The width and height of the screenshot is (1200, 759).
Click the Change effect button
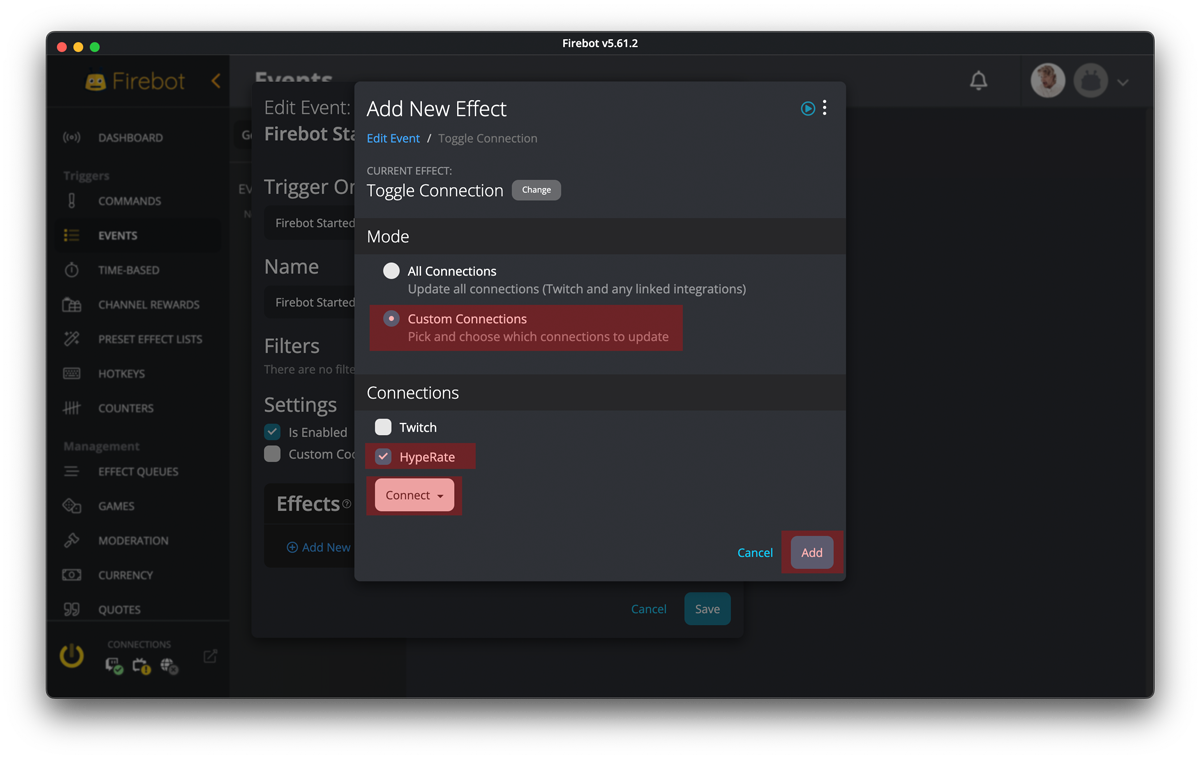[x=536, y=190]
